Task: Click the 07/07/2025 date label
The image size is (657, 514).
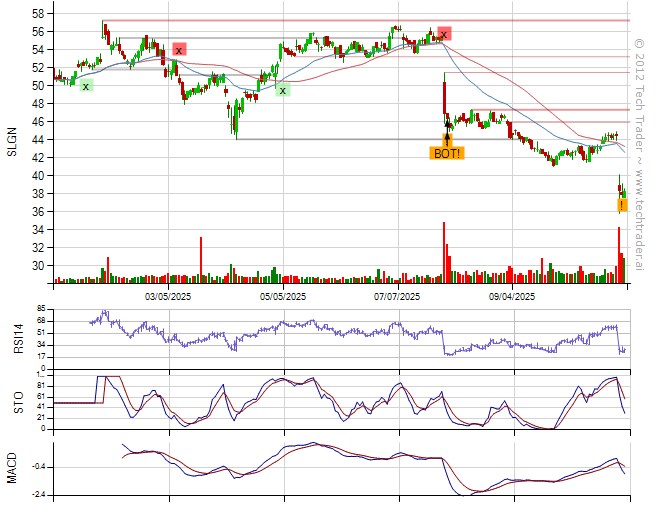Action: pyautogui.click(x=398, y=297)
